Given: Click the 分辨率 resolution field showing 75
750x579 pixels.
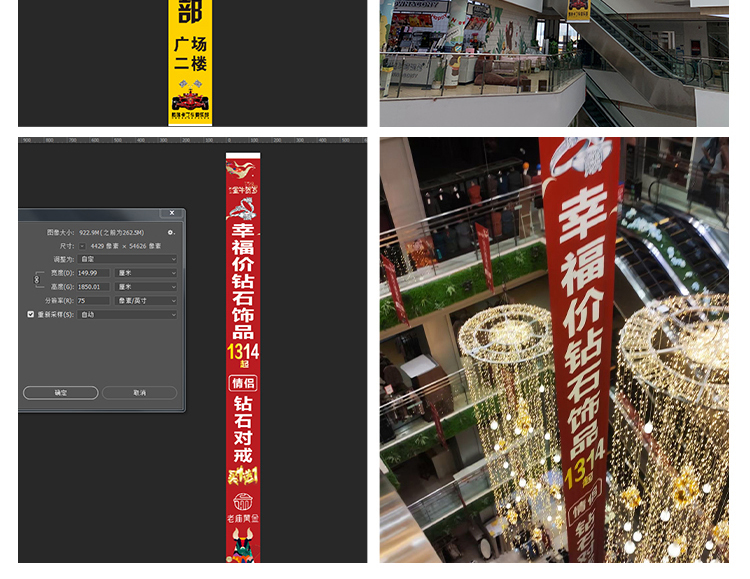Looking at the screenshot, I should click(x=93, y=300).
